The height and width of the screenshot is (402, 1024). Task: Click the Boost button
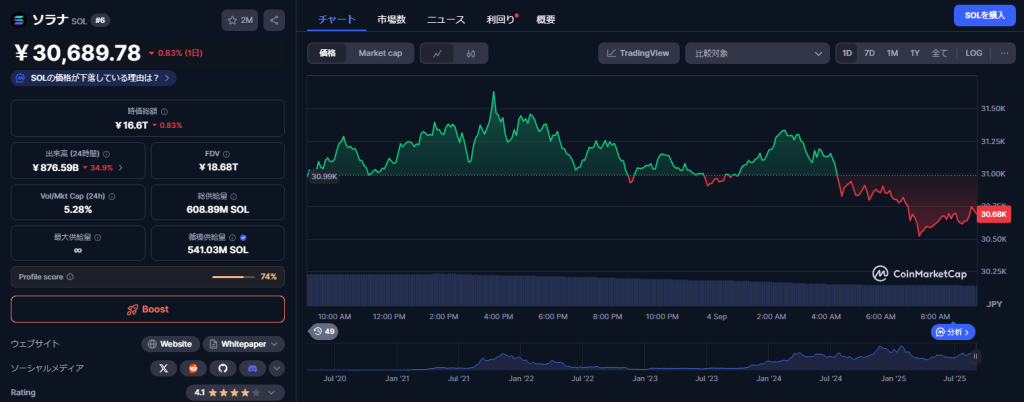148,309
